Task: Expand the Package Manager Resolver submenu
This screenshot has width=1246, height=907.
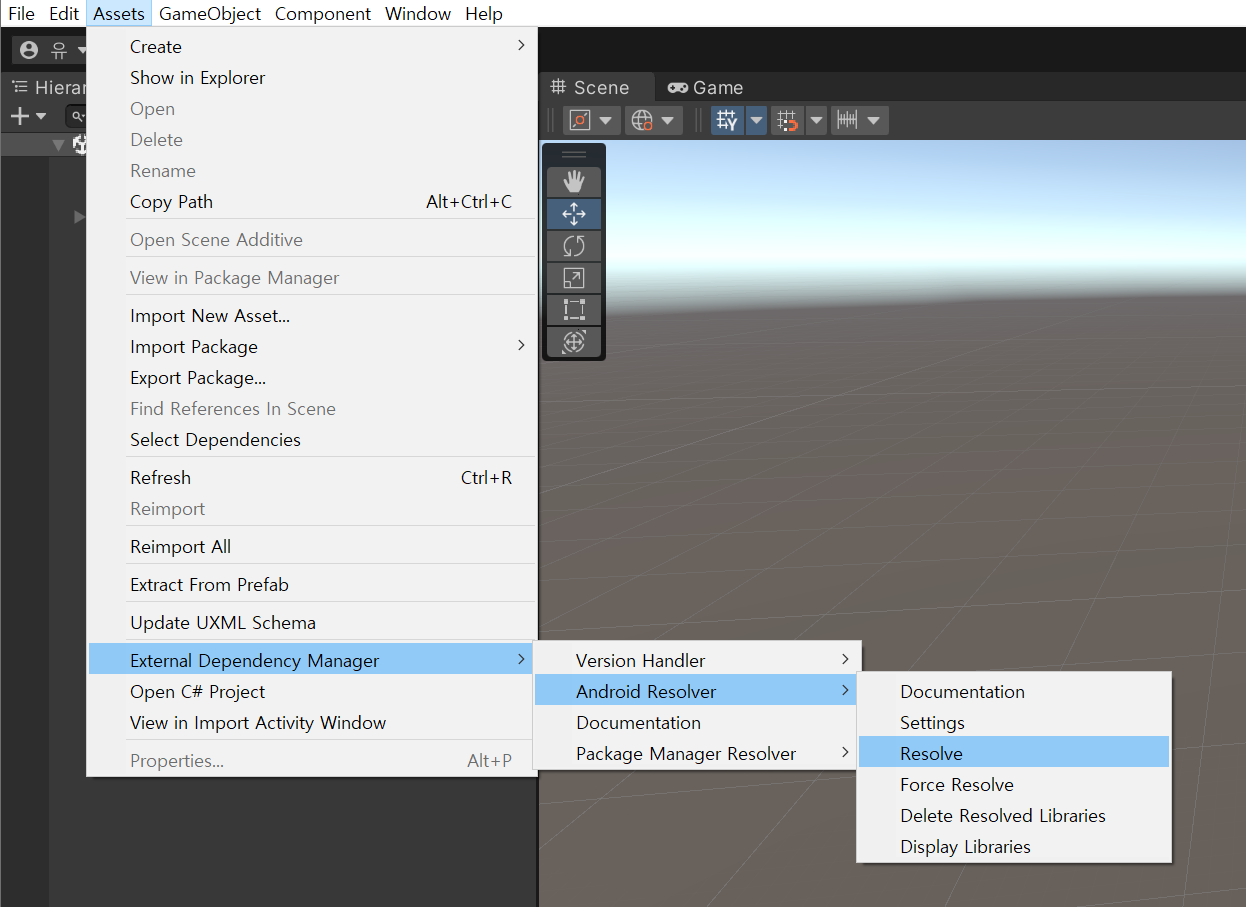Action: [697, 754]
